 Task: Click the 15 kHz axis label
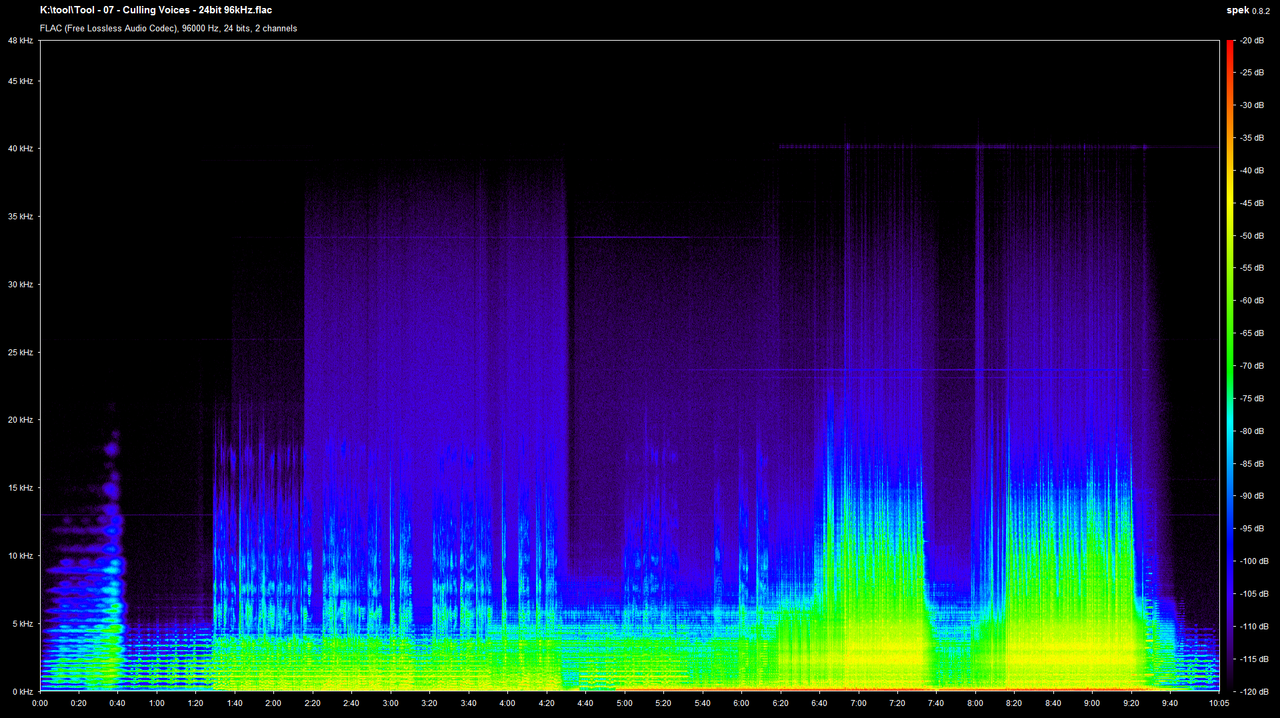tap(20, 488)
